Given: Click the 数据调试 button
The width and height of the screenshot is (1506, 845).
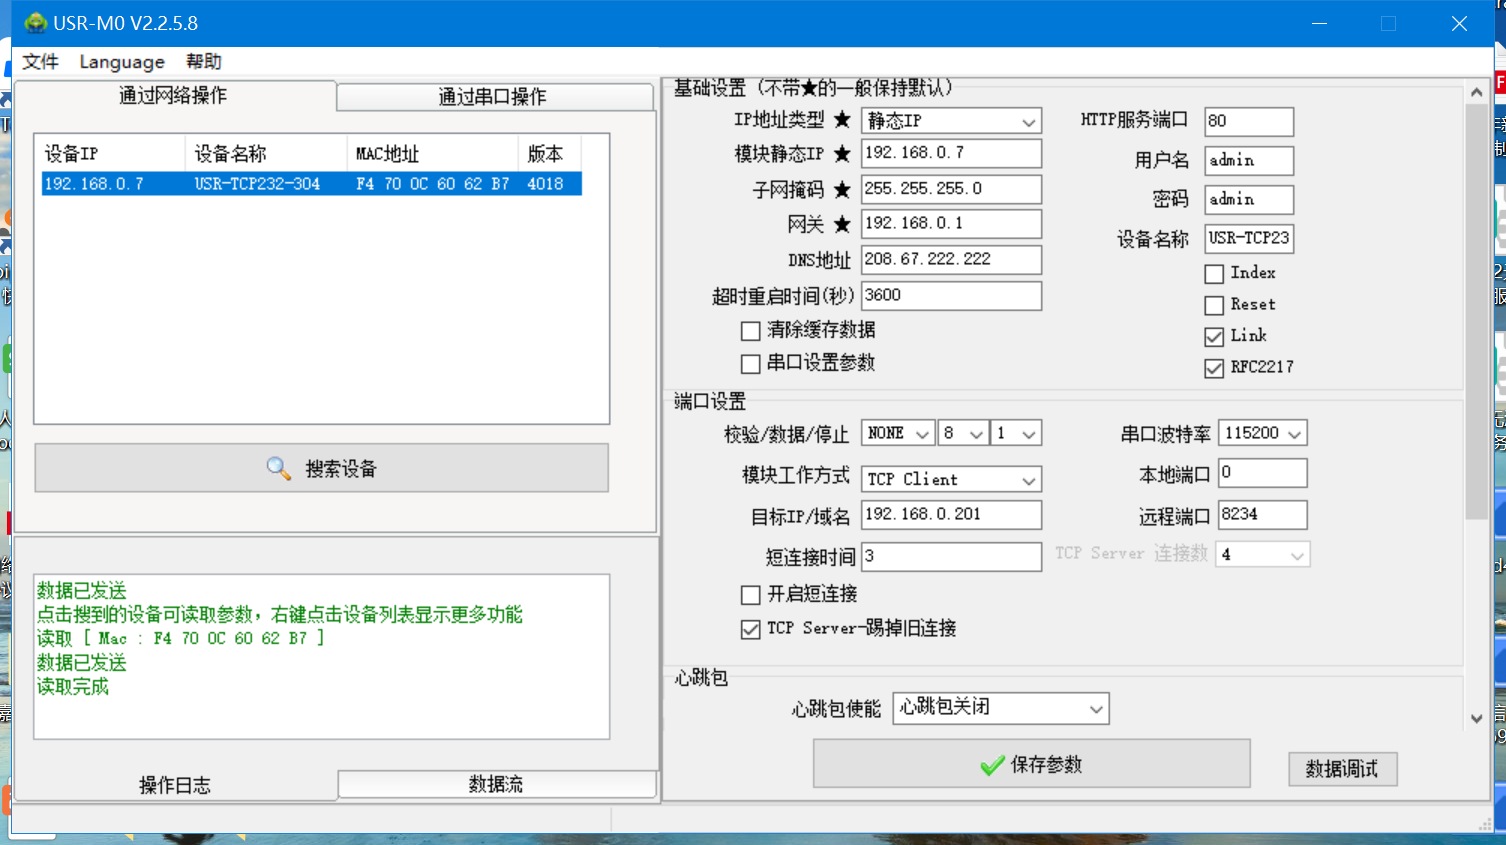Looking at the screenshot, I should click(1342, 769).
